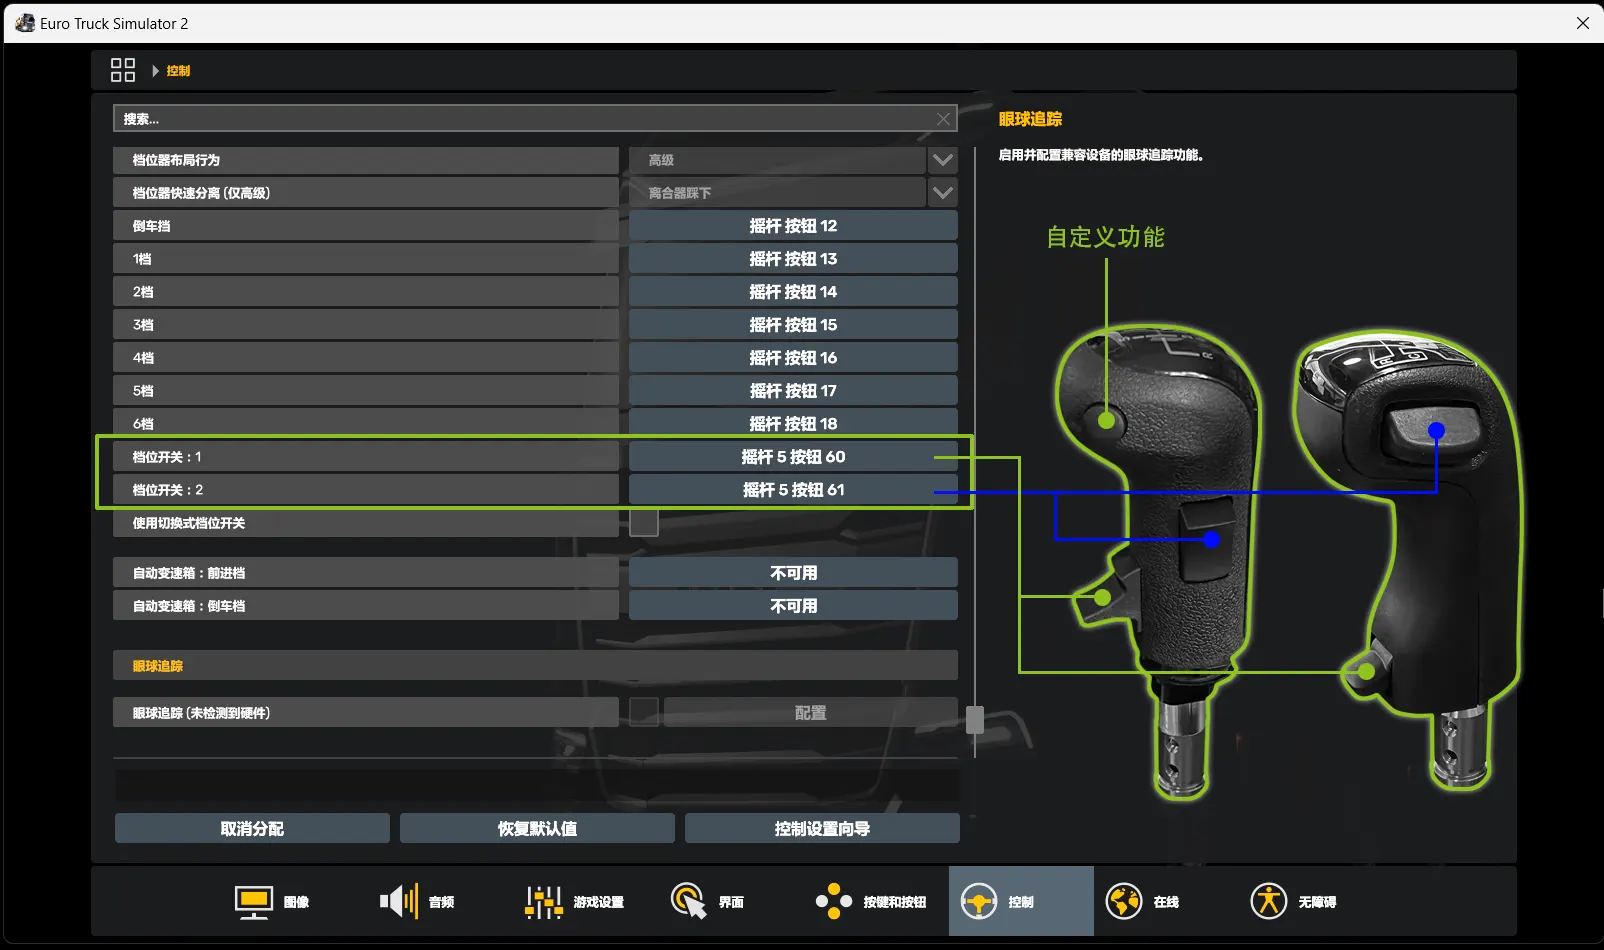
Task: Click the 无障碍 accessibility icon
Action: [1268, 902]
